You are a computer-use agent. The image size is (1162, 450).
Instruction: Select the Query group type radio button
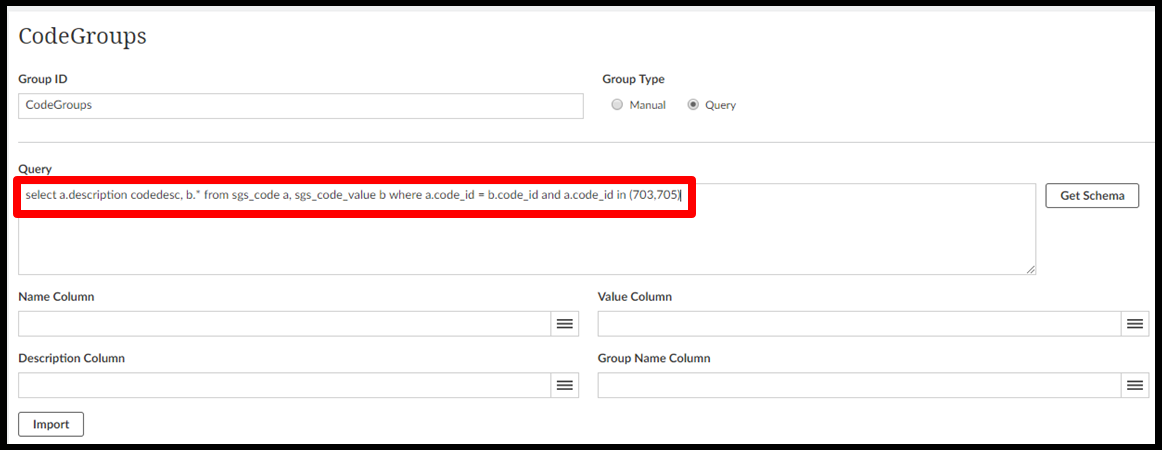click(x=693, y=105)
